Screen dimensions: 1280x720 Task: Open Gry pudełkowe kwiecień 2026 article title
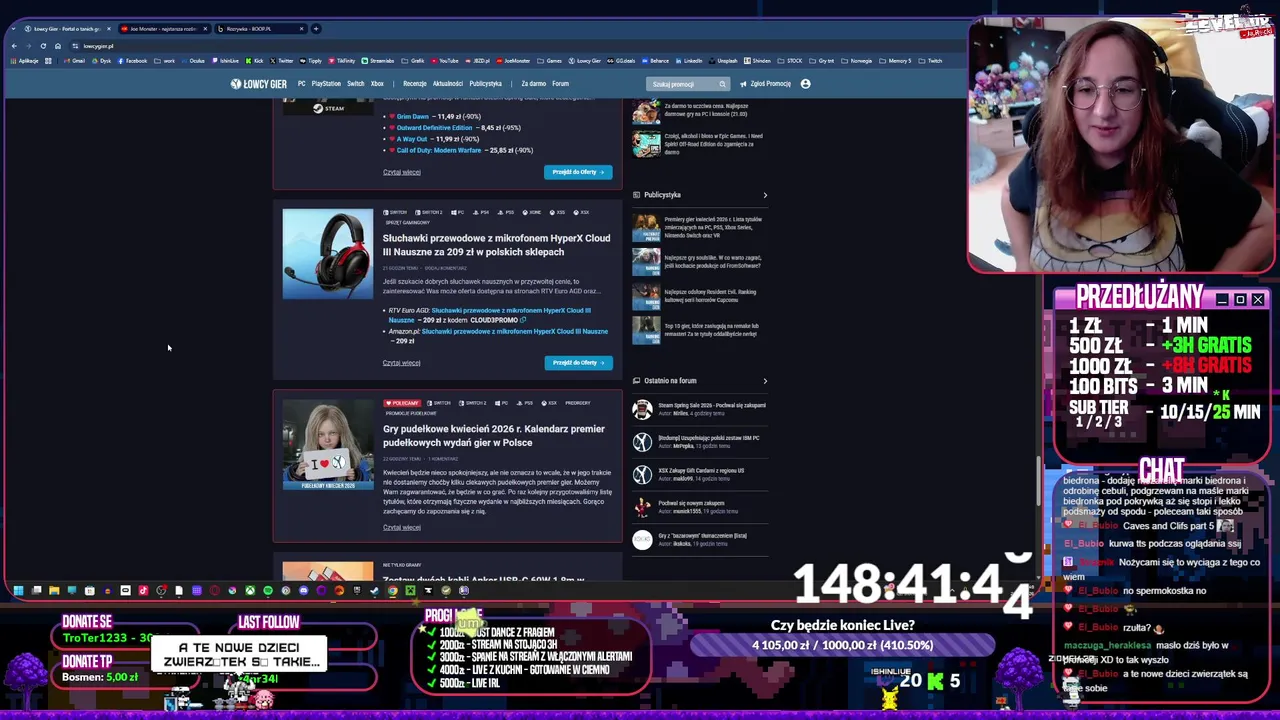(x=494, y=436)
